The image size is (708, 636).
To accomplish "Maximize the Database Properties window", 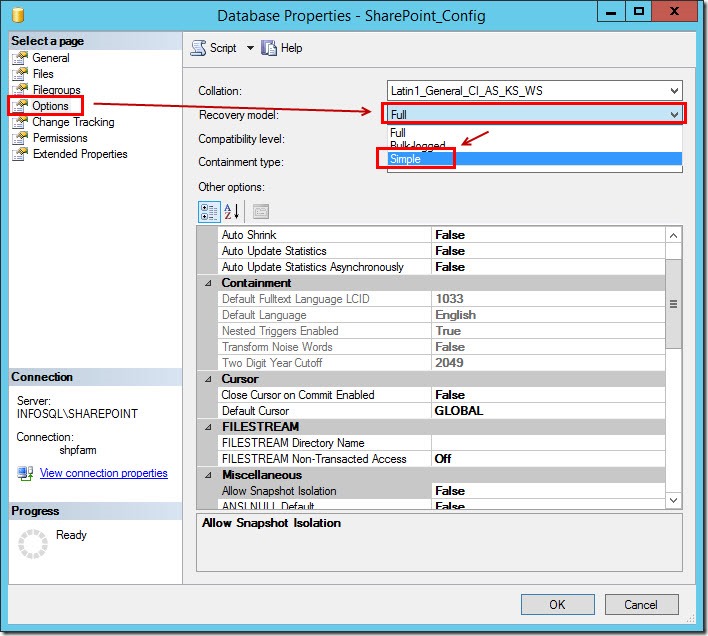I will 638,11.
